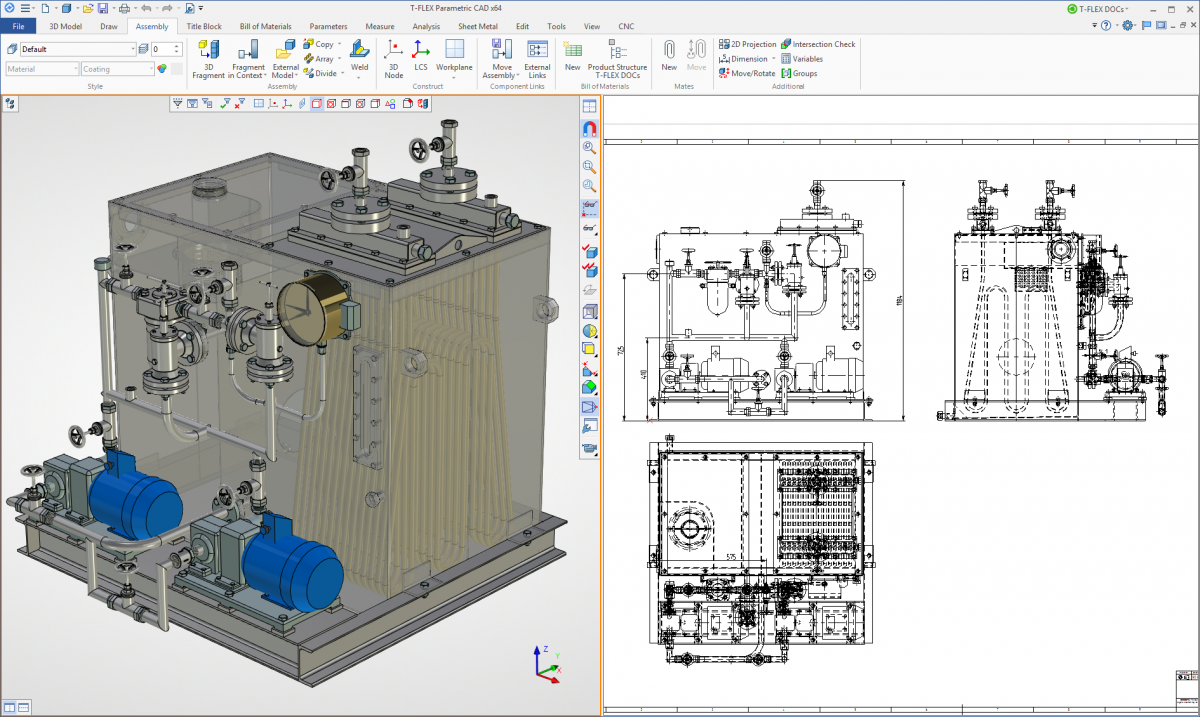The width and height of the screenshot is (1200, 717).
Task: Click the Intersection Check button
Action: [818, 44]
